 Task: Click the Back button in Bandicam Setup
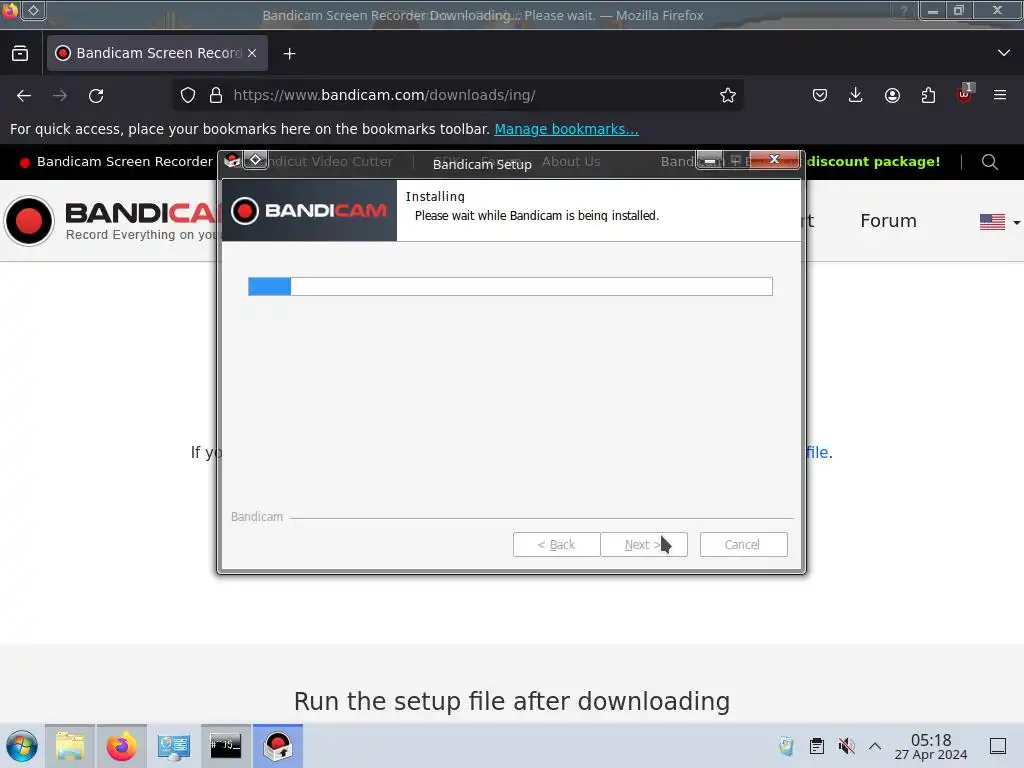point(556,545)
